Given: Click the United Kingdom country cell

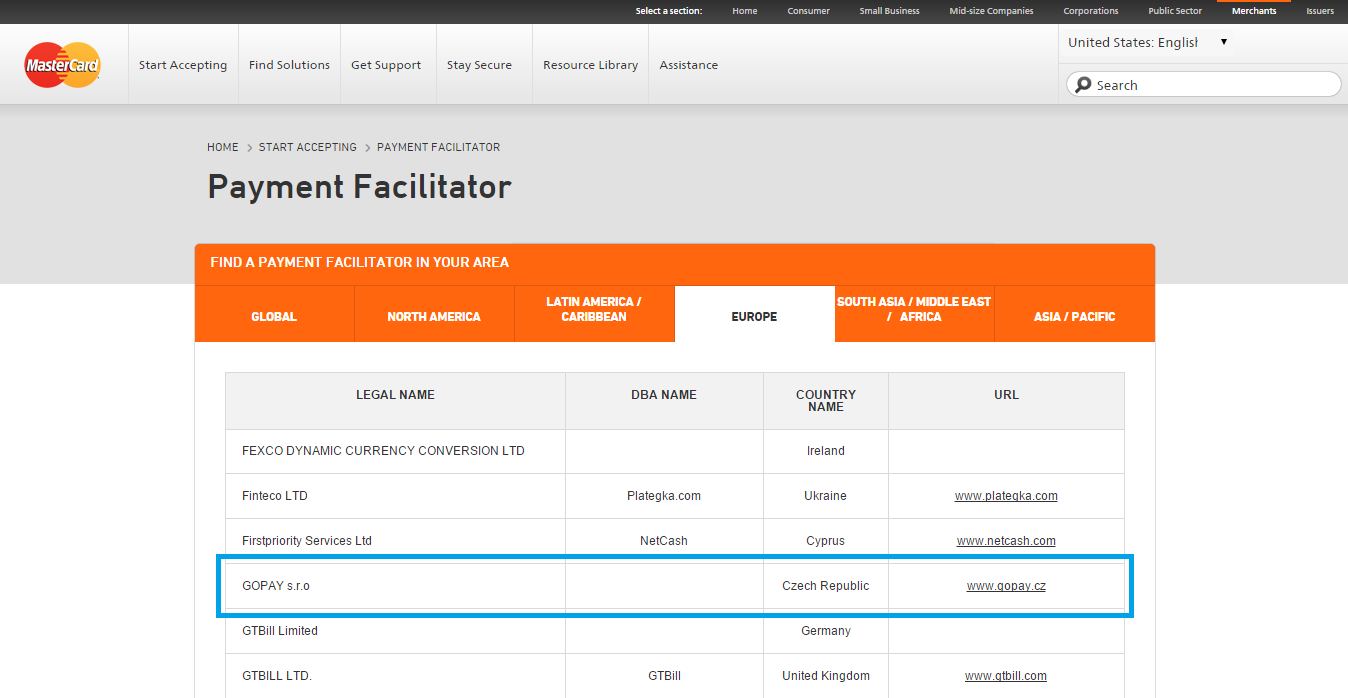Looking at the screenshot, I should click(x=826, y=676).
